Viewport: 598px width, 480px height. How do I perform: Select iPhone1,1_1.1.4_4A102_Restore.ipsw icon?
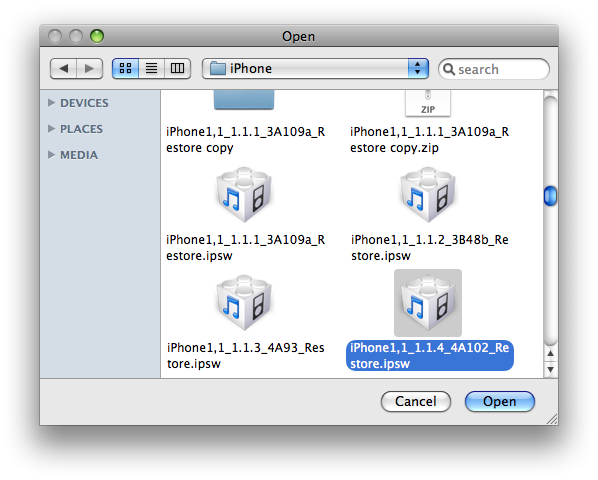pyautogui.click(x=428, y=303)
